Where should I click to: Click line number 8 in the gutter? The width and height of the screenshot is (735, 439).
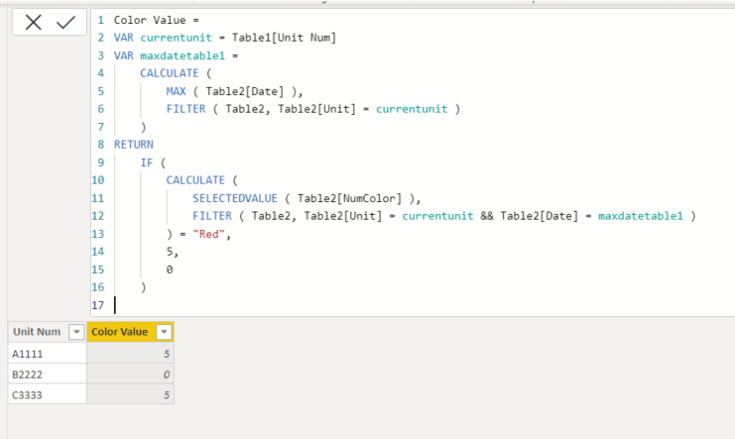click(101, 145)
